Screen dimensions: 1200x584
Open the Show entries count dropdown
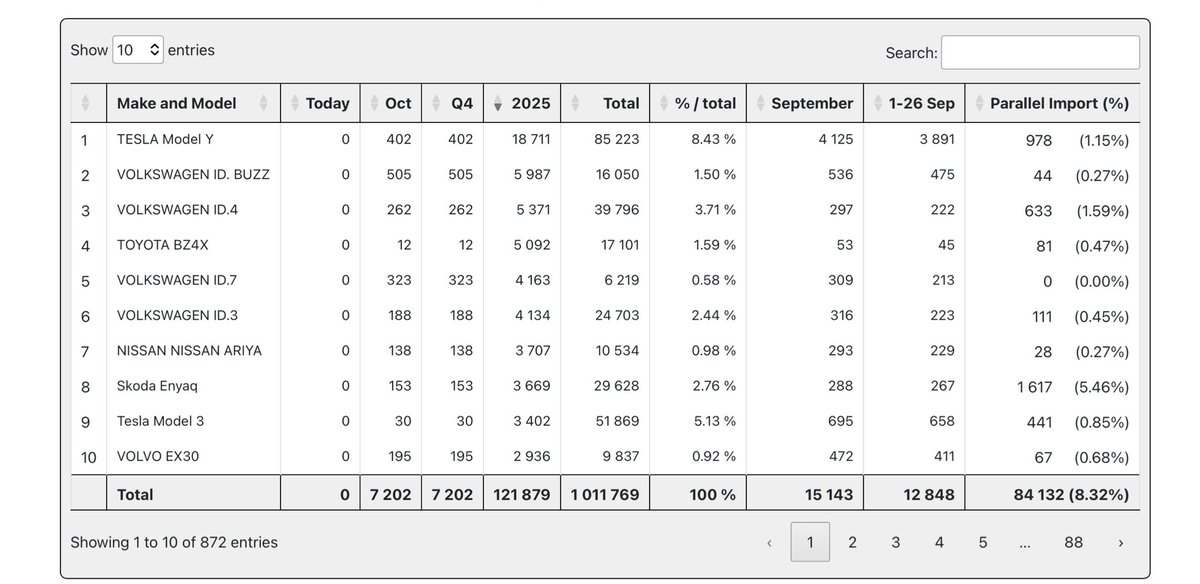click(138, 49)
